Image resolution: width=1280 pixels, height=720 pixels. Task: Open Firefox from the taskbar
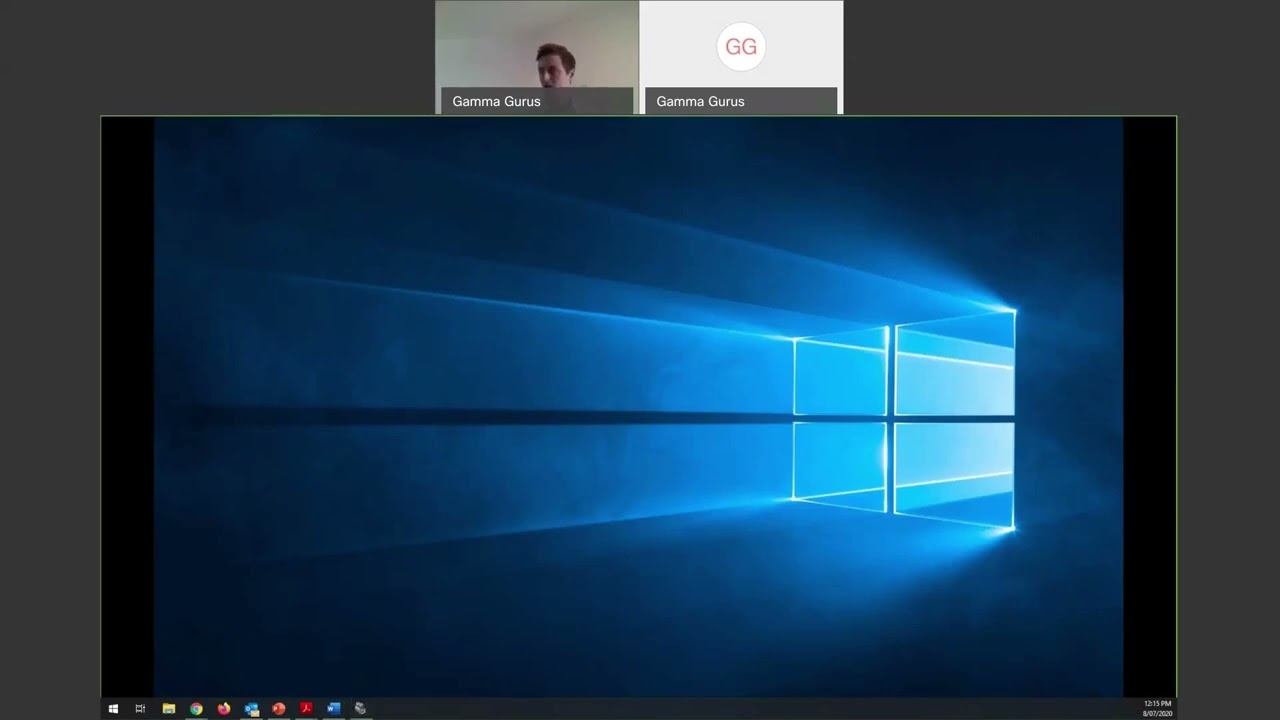tap(224, 709)
